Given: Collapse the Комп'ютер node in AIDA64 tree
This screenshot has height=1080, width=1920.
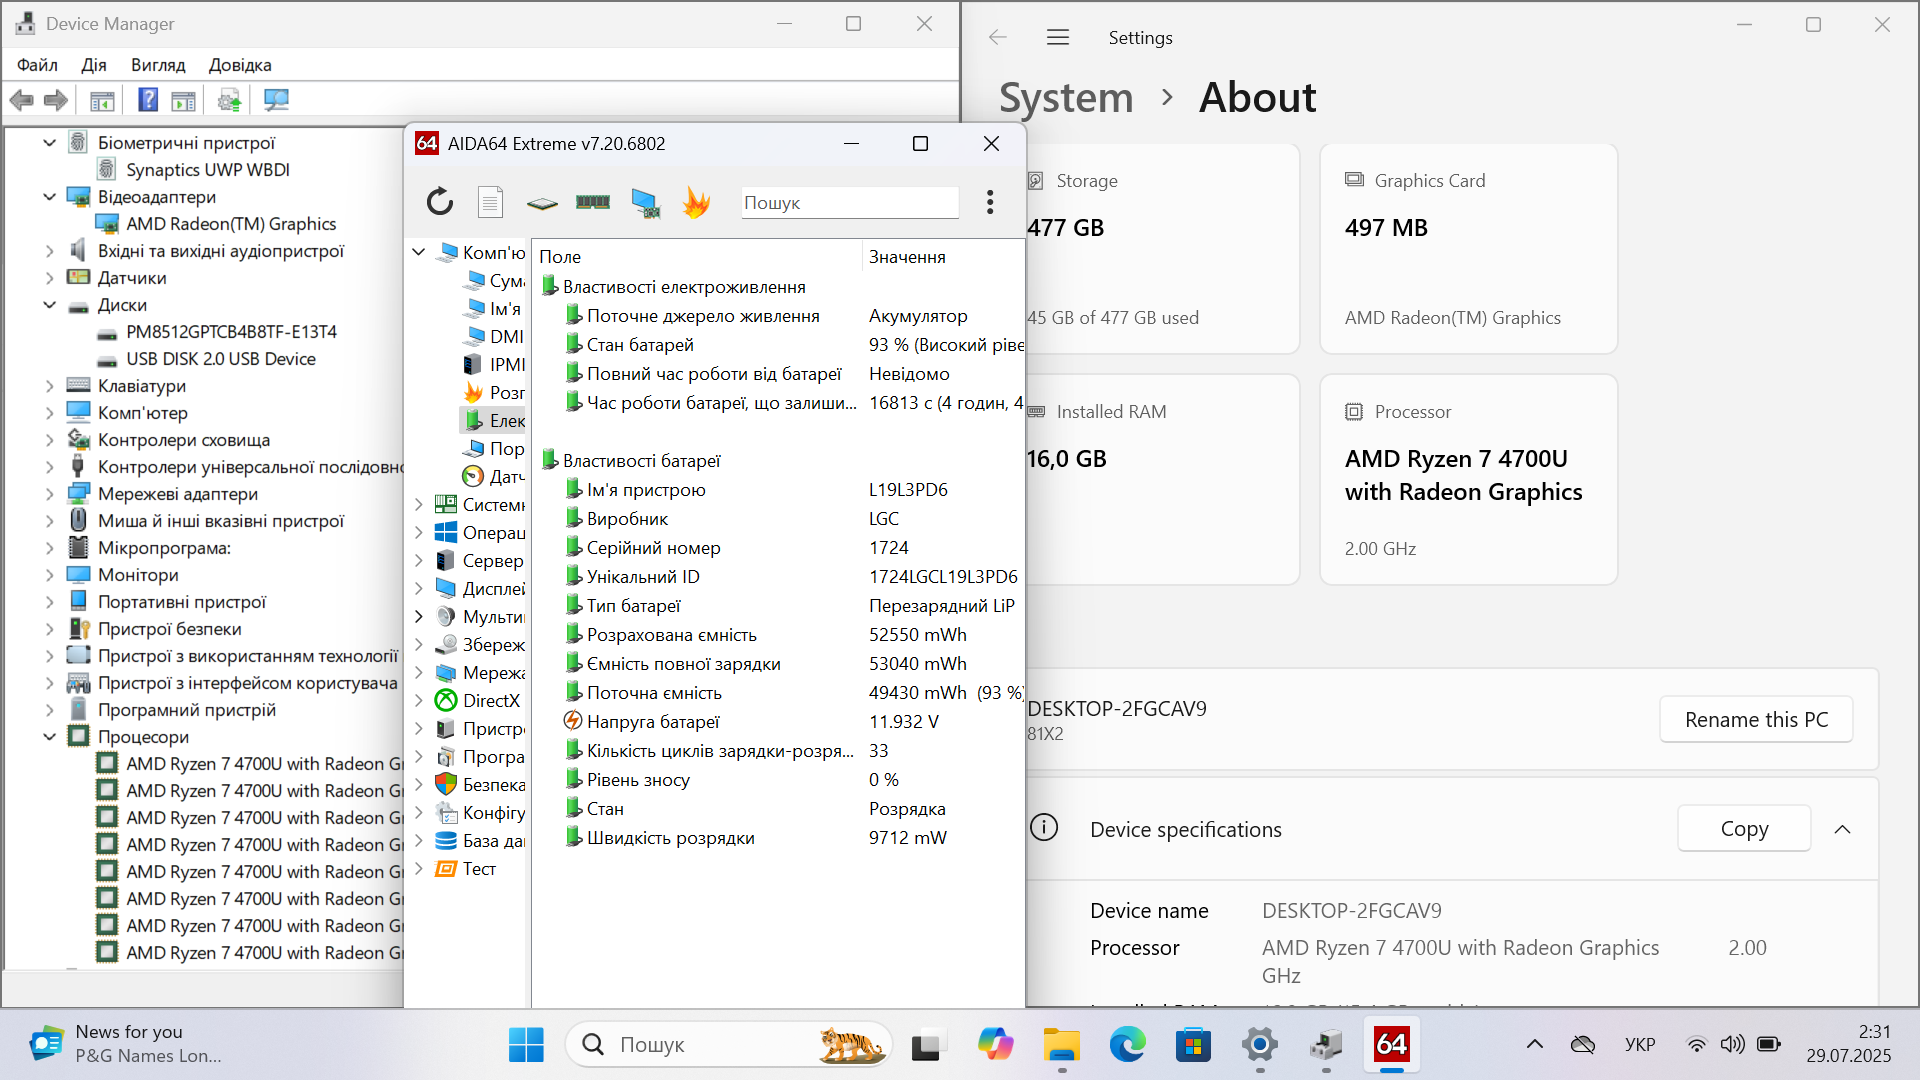Looking at the screenshot, I should click(x=419, y=253).
